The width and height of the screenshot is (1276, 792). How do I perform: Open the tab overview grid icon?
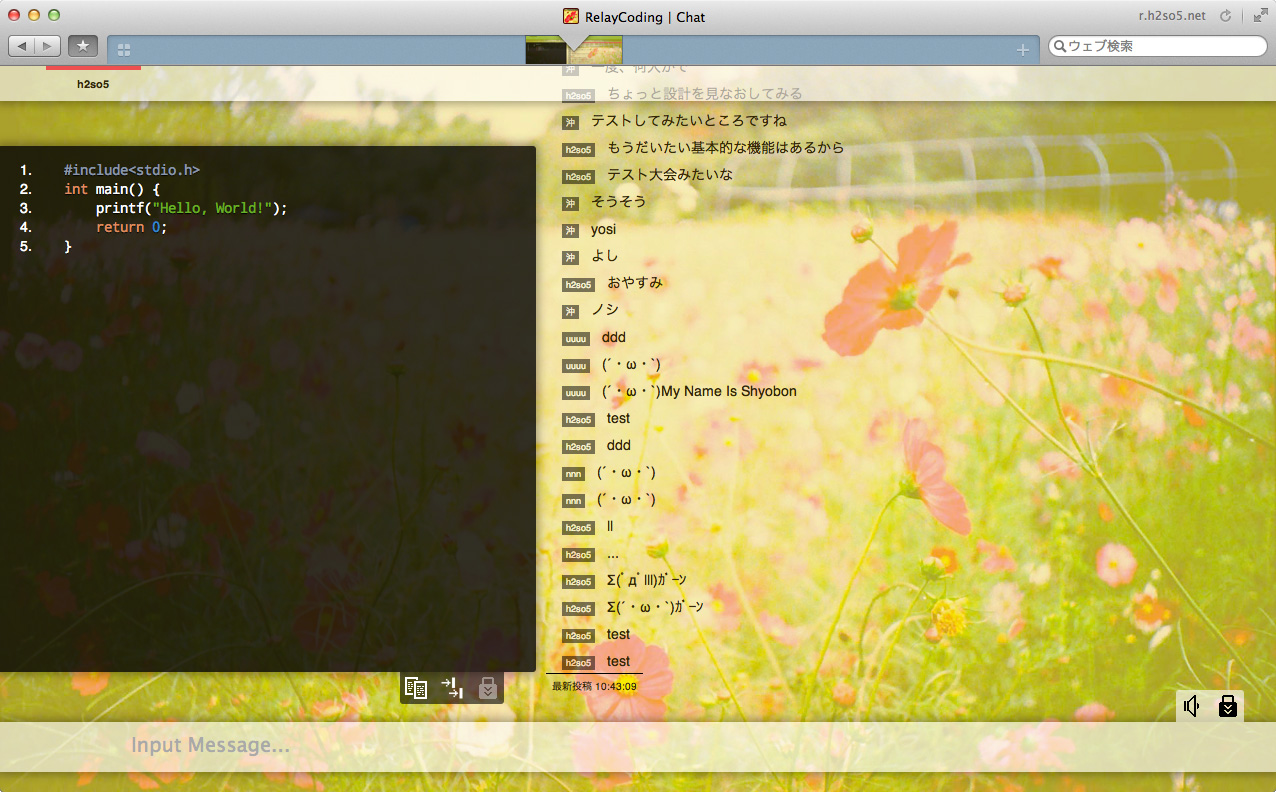coord(124,50)
